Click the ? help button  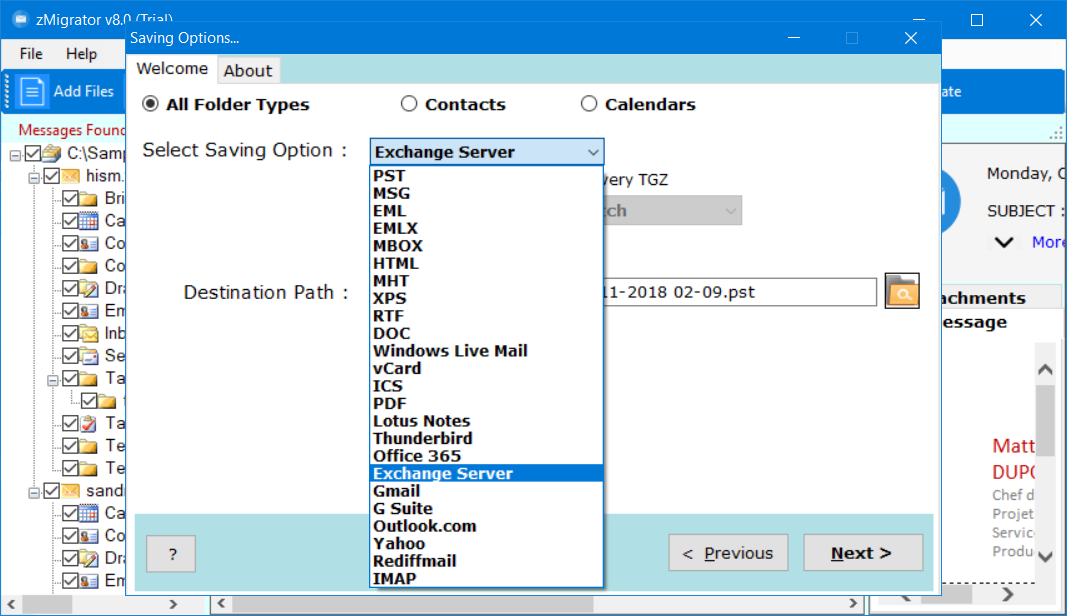(171, 553)
